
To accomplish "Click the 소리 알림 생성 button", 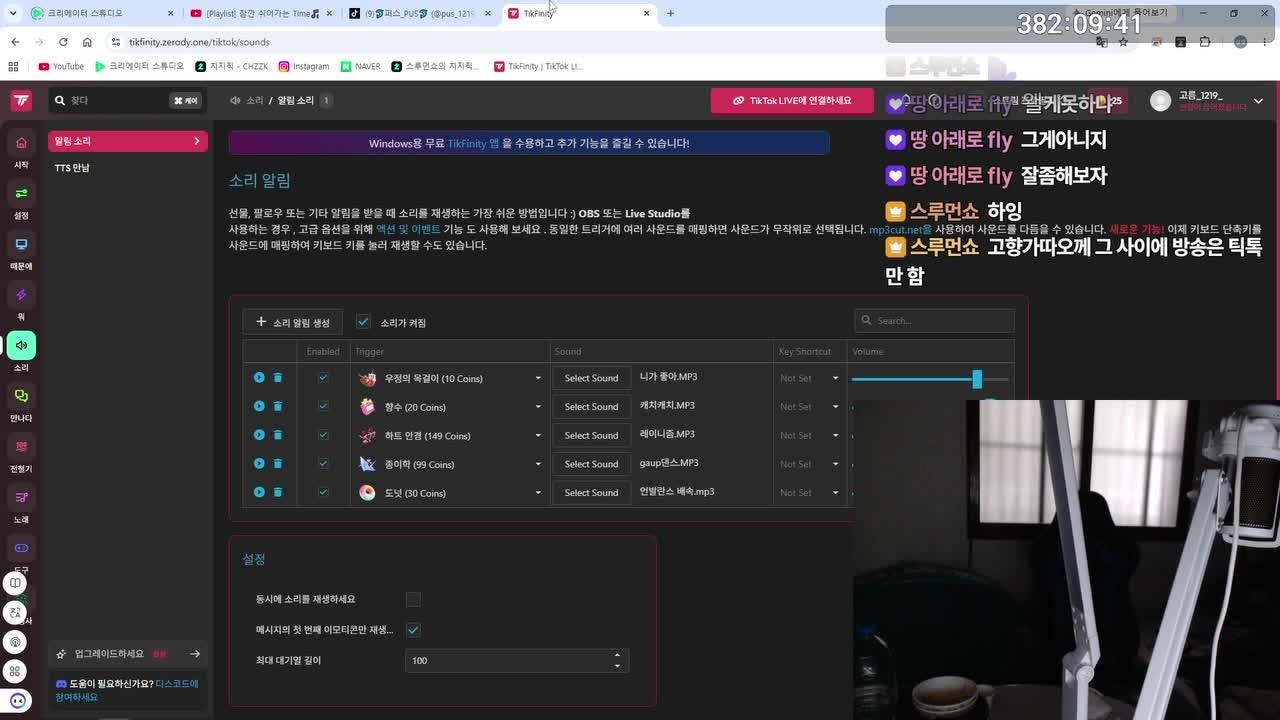I will click(293, 322).
